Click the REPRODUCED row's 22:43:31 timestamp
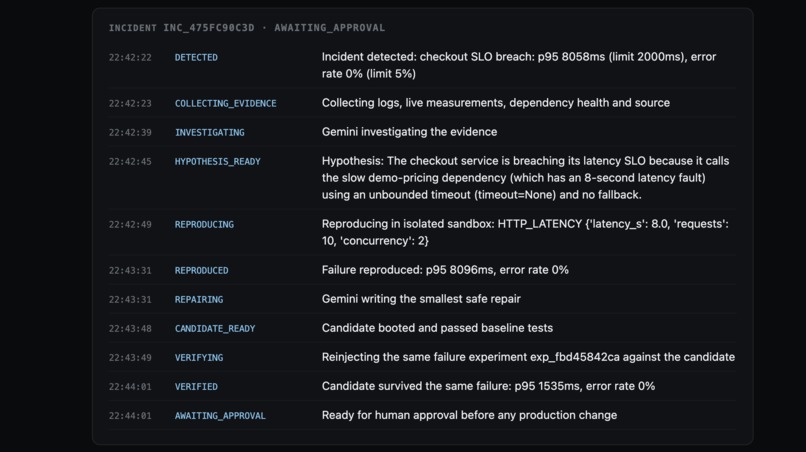Image resolution: width=806 pixels, height=452 pixels. (130, 270)
